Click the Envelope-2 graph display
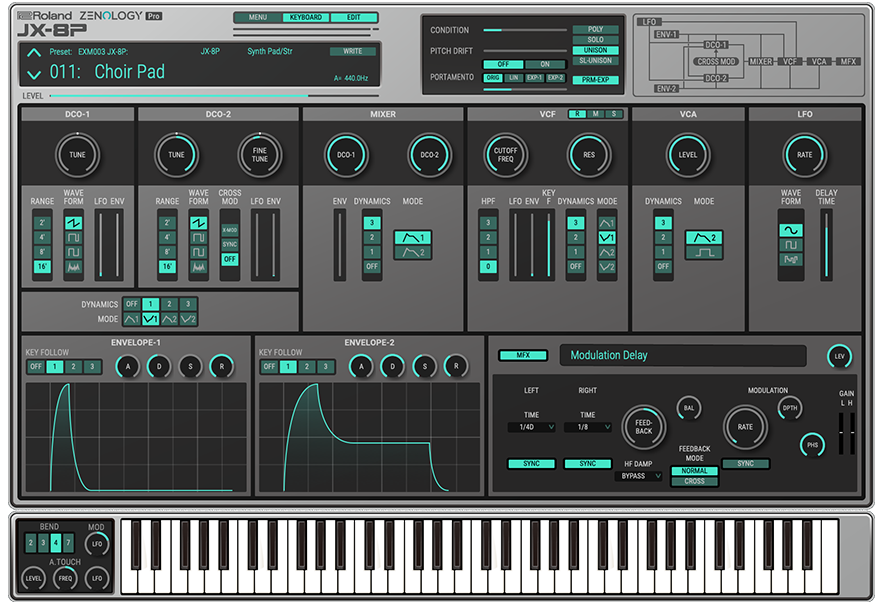The height and width of the screenshot is (607, 880). [369, 438]
